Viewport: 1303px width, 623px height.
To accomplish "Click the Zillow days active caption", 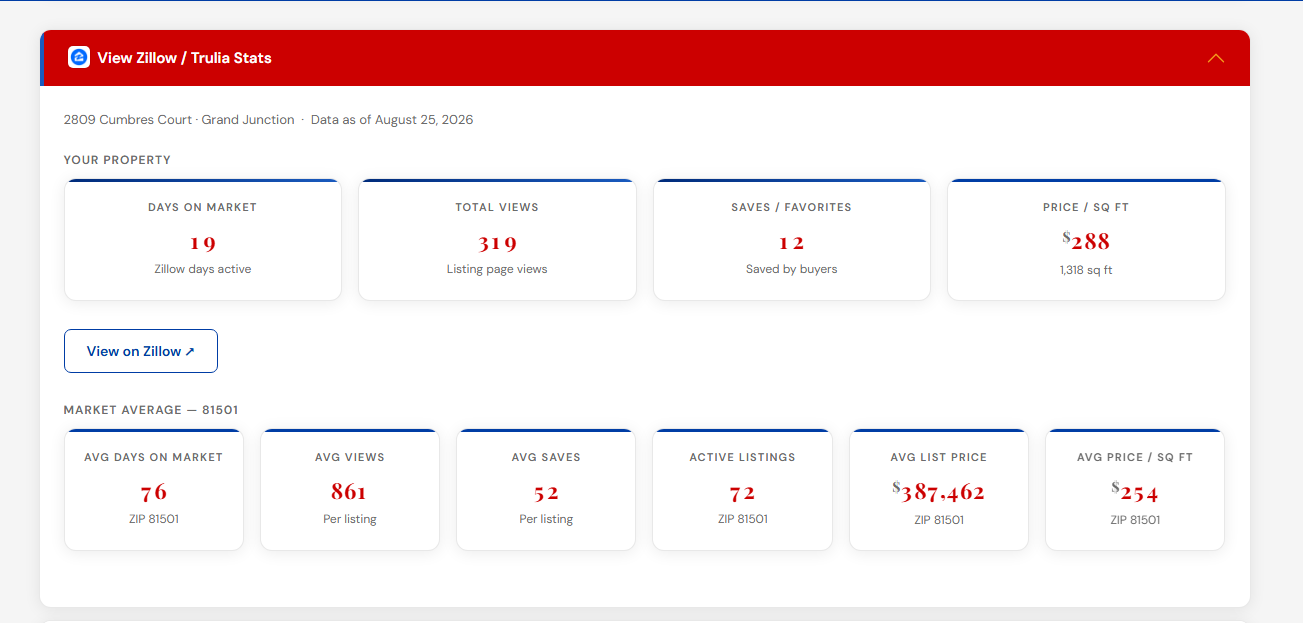I will click(x=203, y=269).
